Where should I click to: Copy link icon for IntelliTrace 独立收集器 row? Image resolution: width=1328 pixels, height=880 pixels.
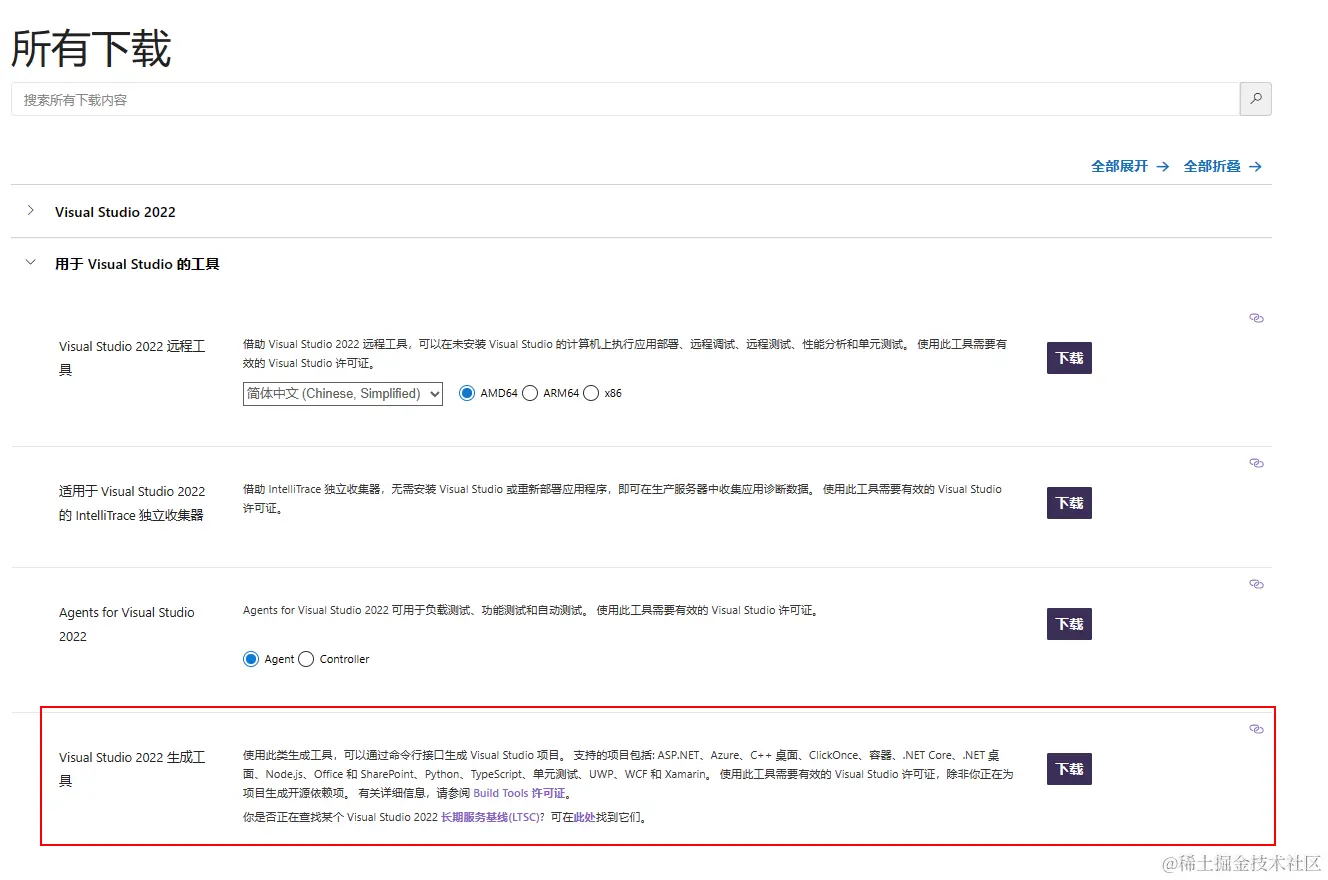[x=1257, y=463]
